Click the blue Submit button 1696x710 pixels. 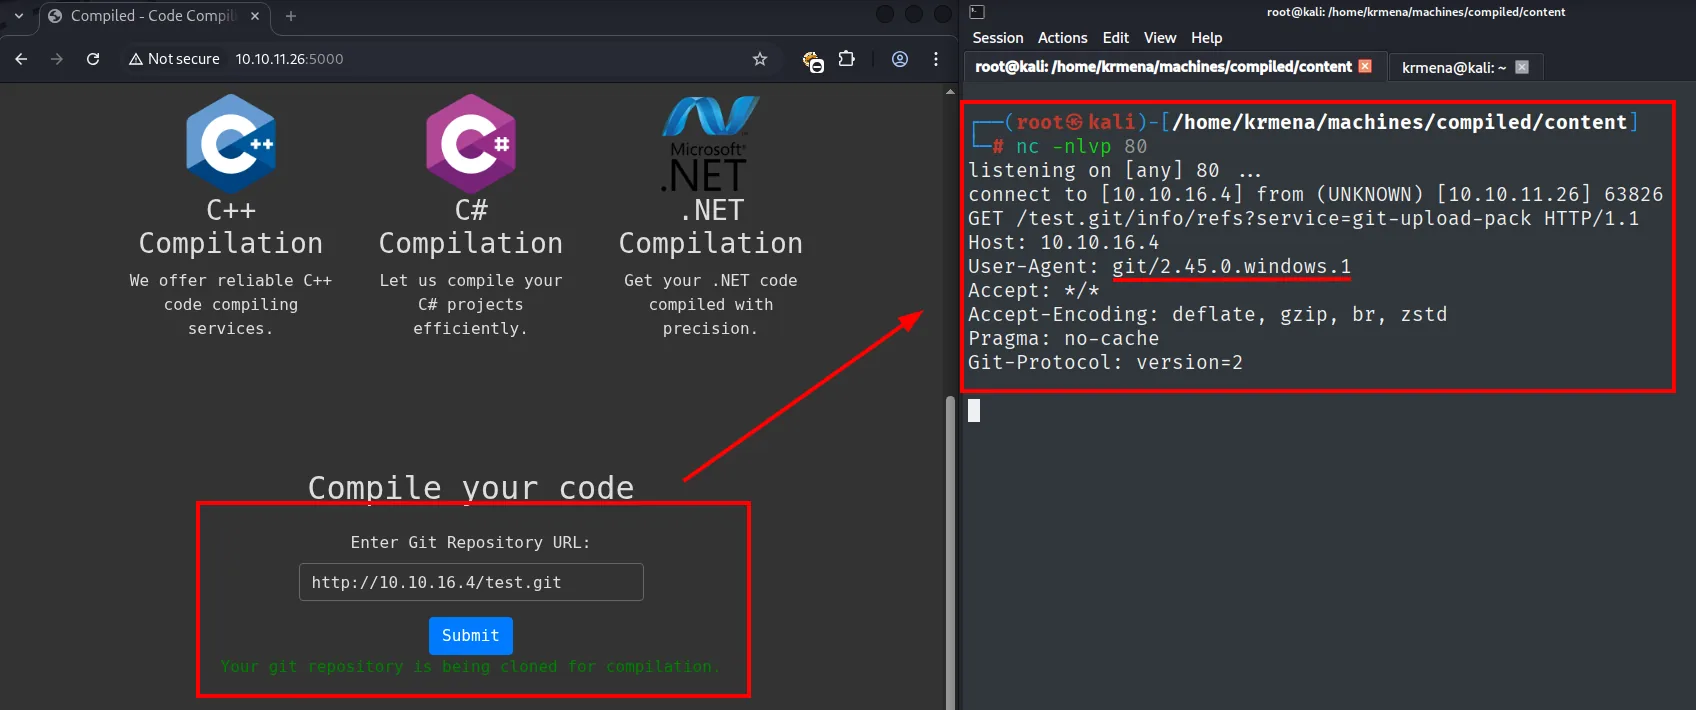(471, 636)
